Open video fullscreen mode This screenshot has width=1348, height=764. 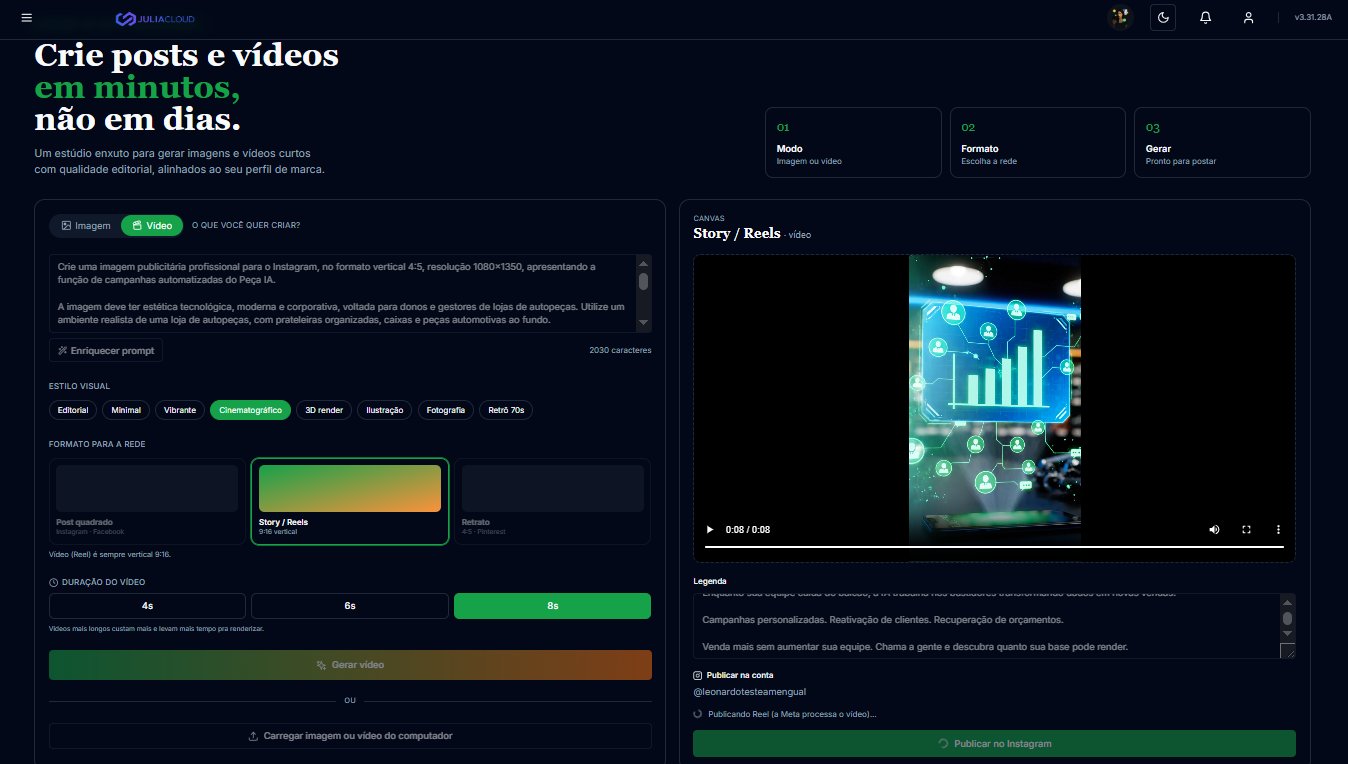(1246, 529)
